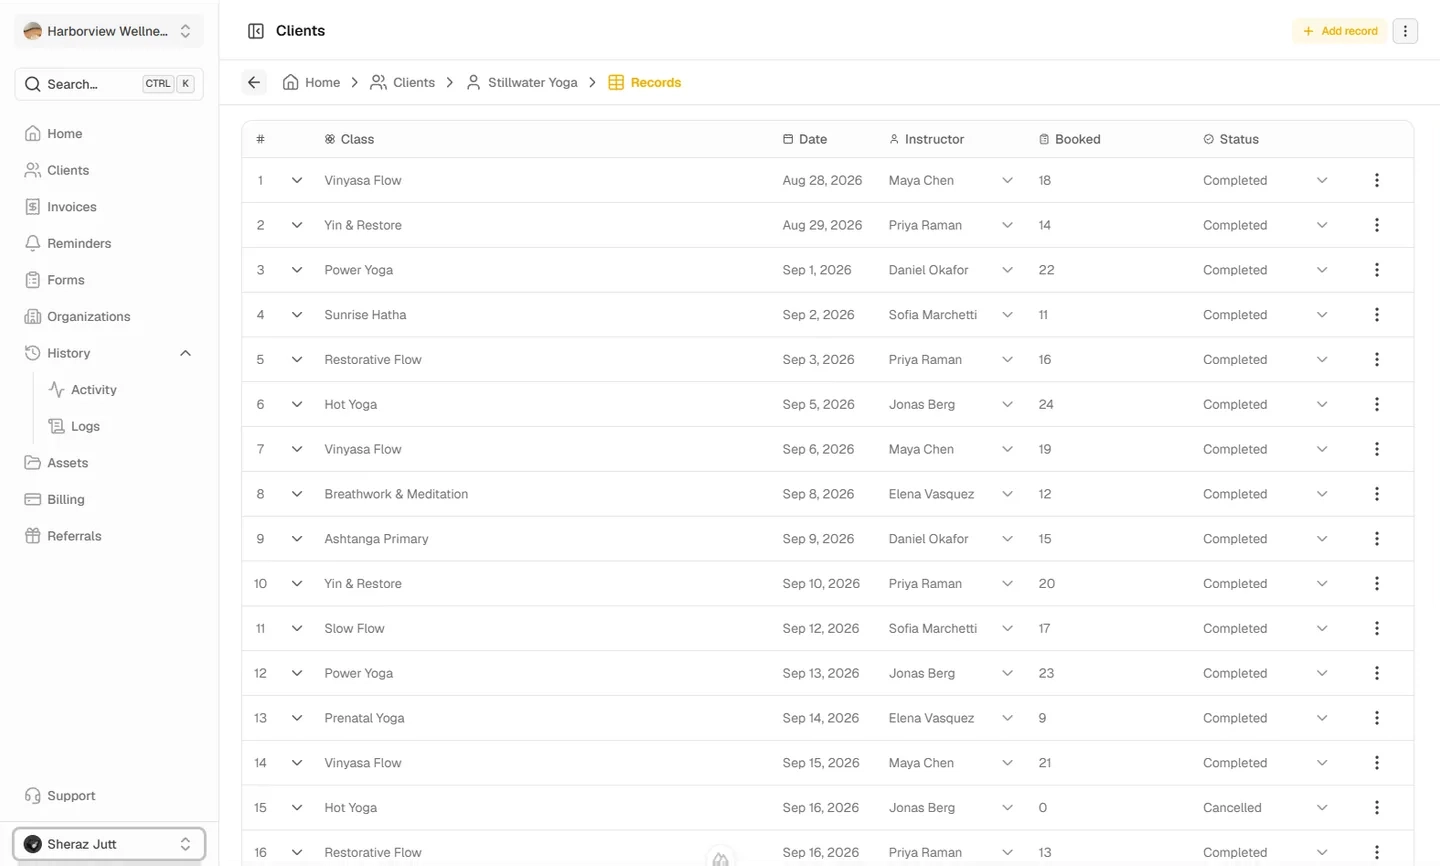Open Stillwater Yoga breadcrumb
Screen dimensions: 1440x866
(x=522, y=83)
